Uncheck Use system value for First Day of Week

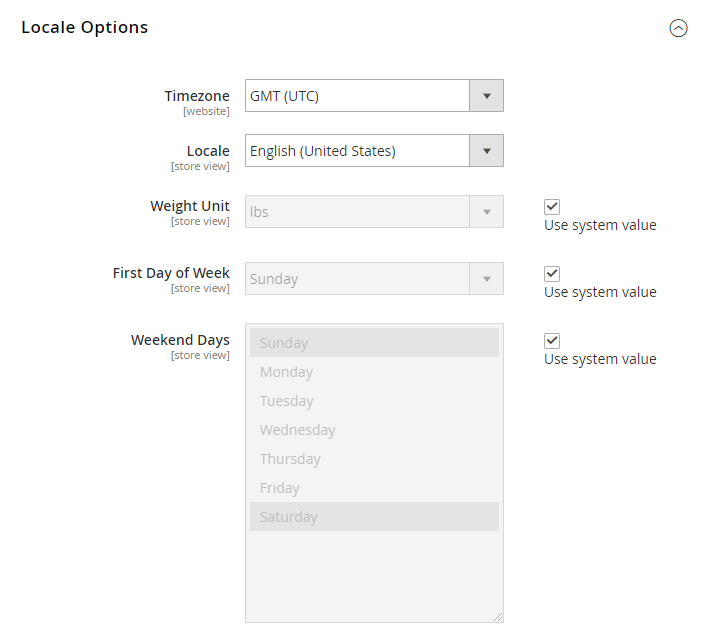point(552,274)
